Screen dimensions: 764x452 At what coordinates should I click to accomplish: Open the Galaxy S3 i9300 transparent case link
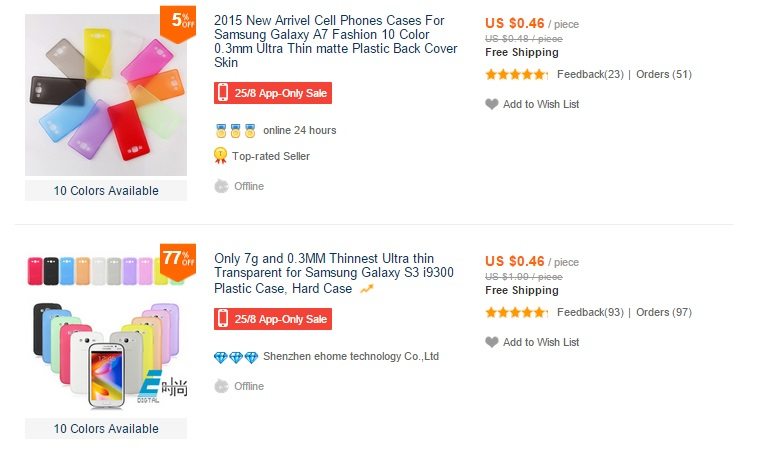tap(336, 273)
